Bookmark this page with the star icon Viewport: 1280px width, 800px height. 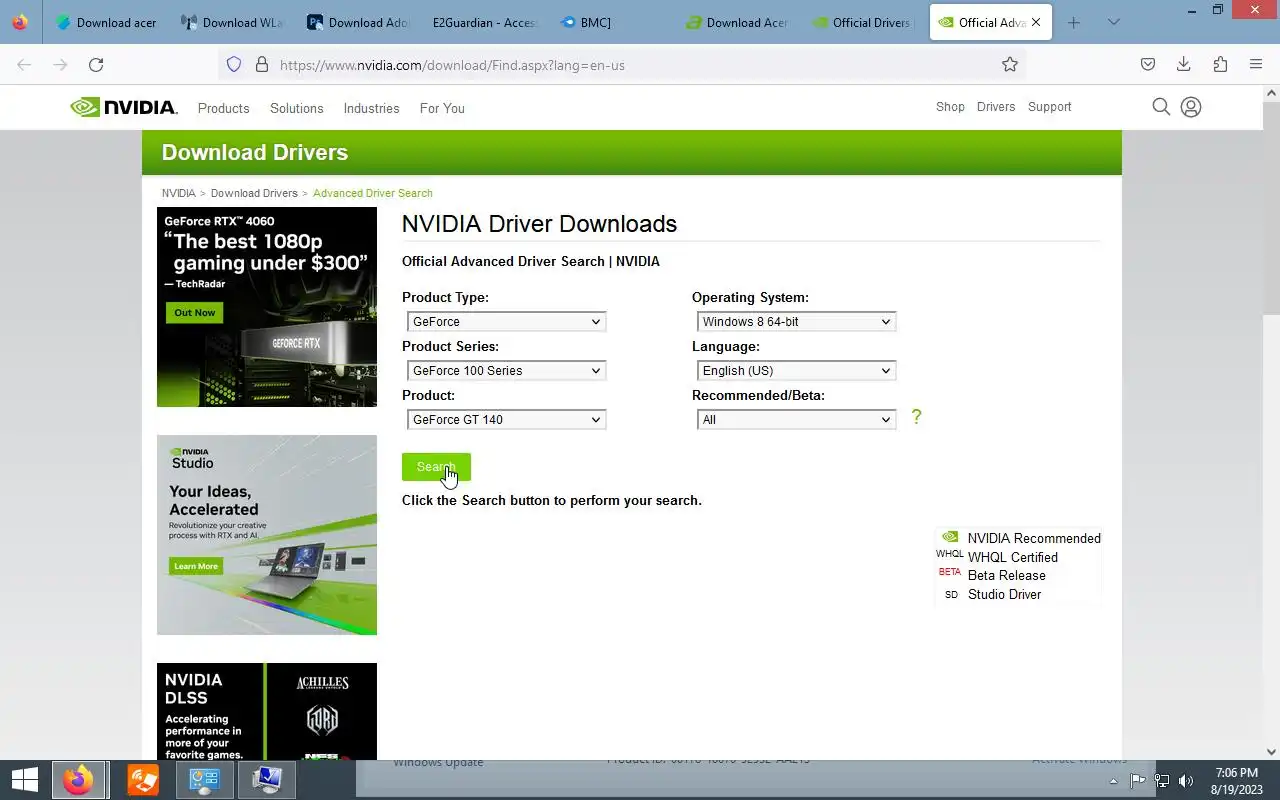click(x=1010, y=65)
